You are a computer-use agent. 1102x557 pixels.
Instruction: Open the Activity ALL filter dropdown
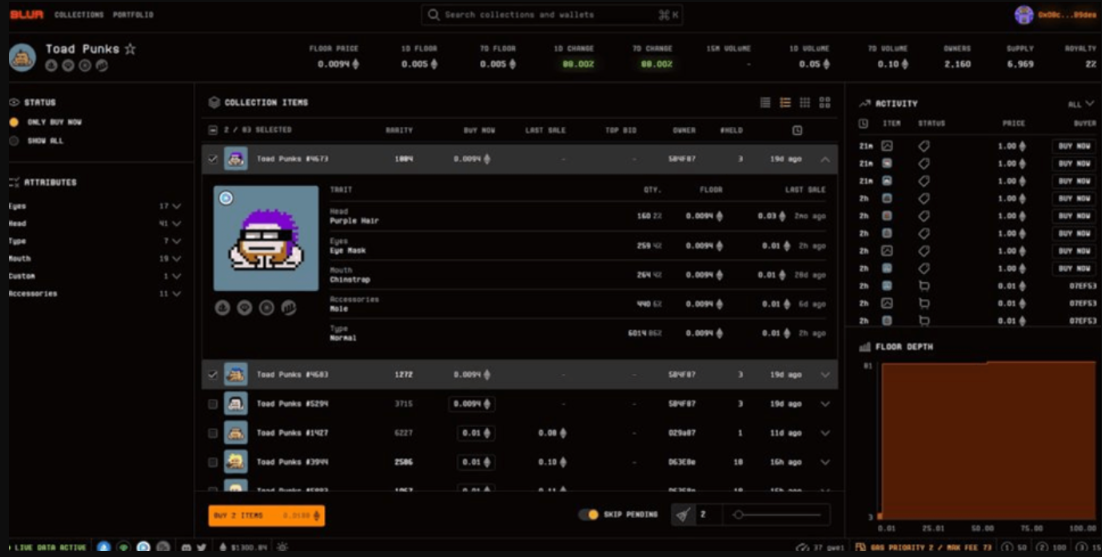pyautogui.click(x=1081, y=104)
